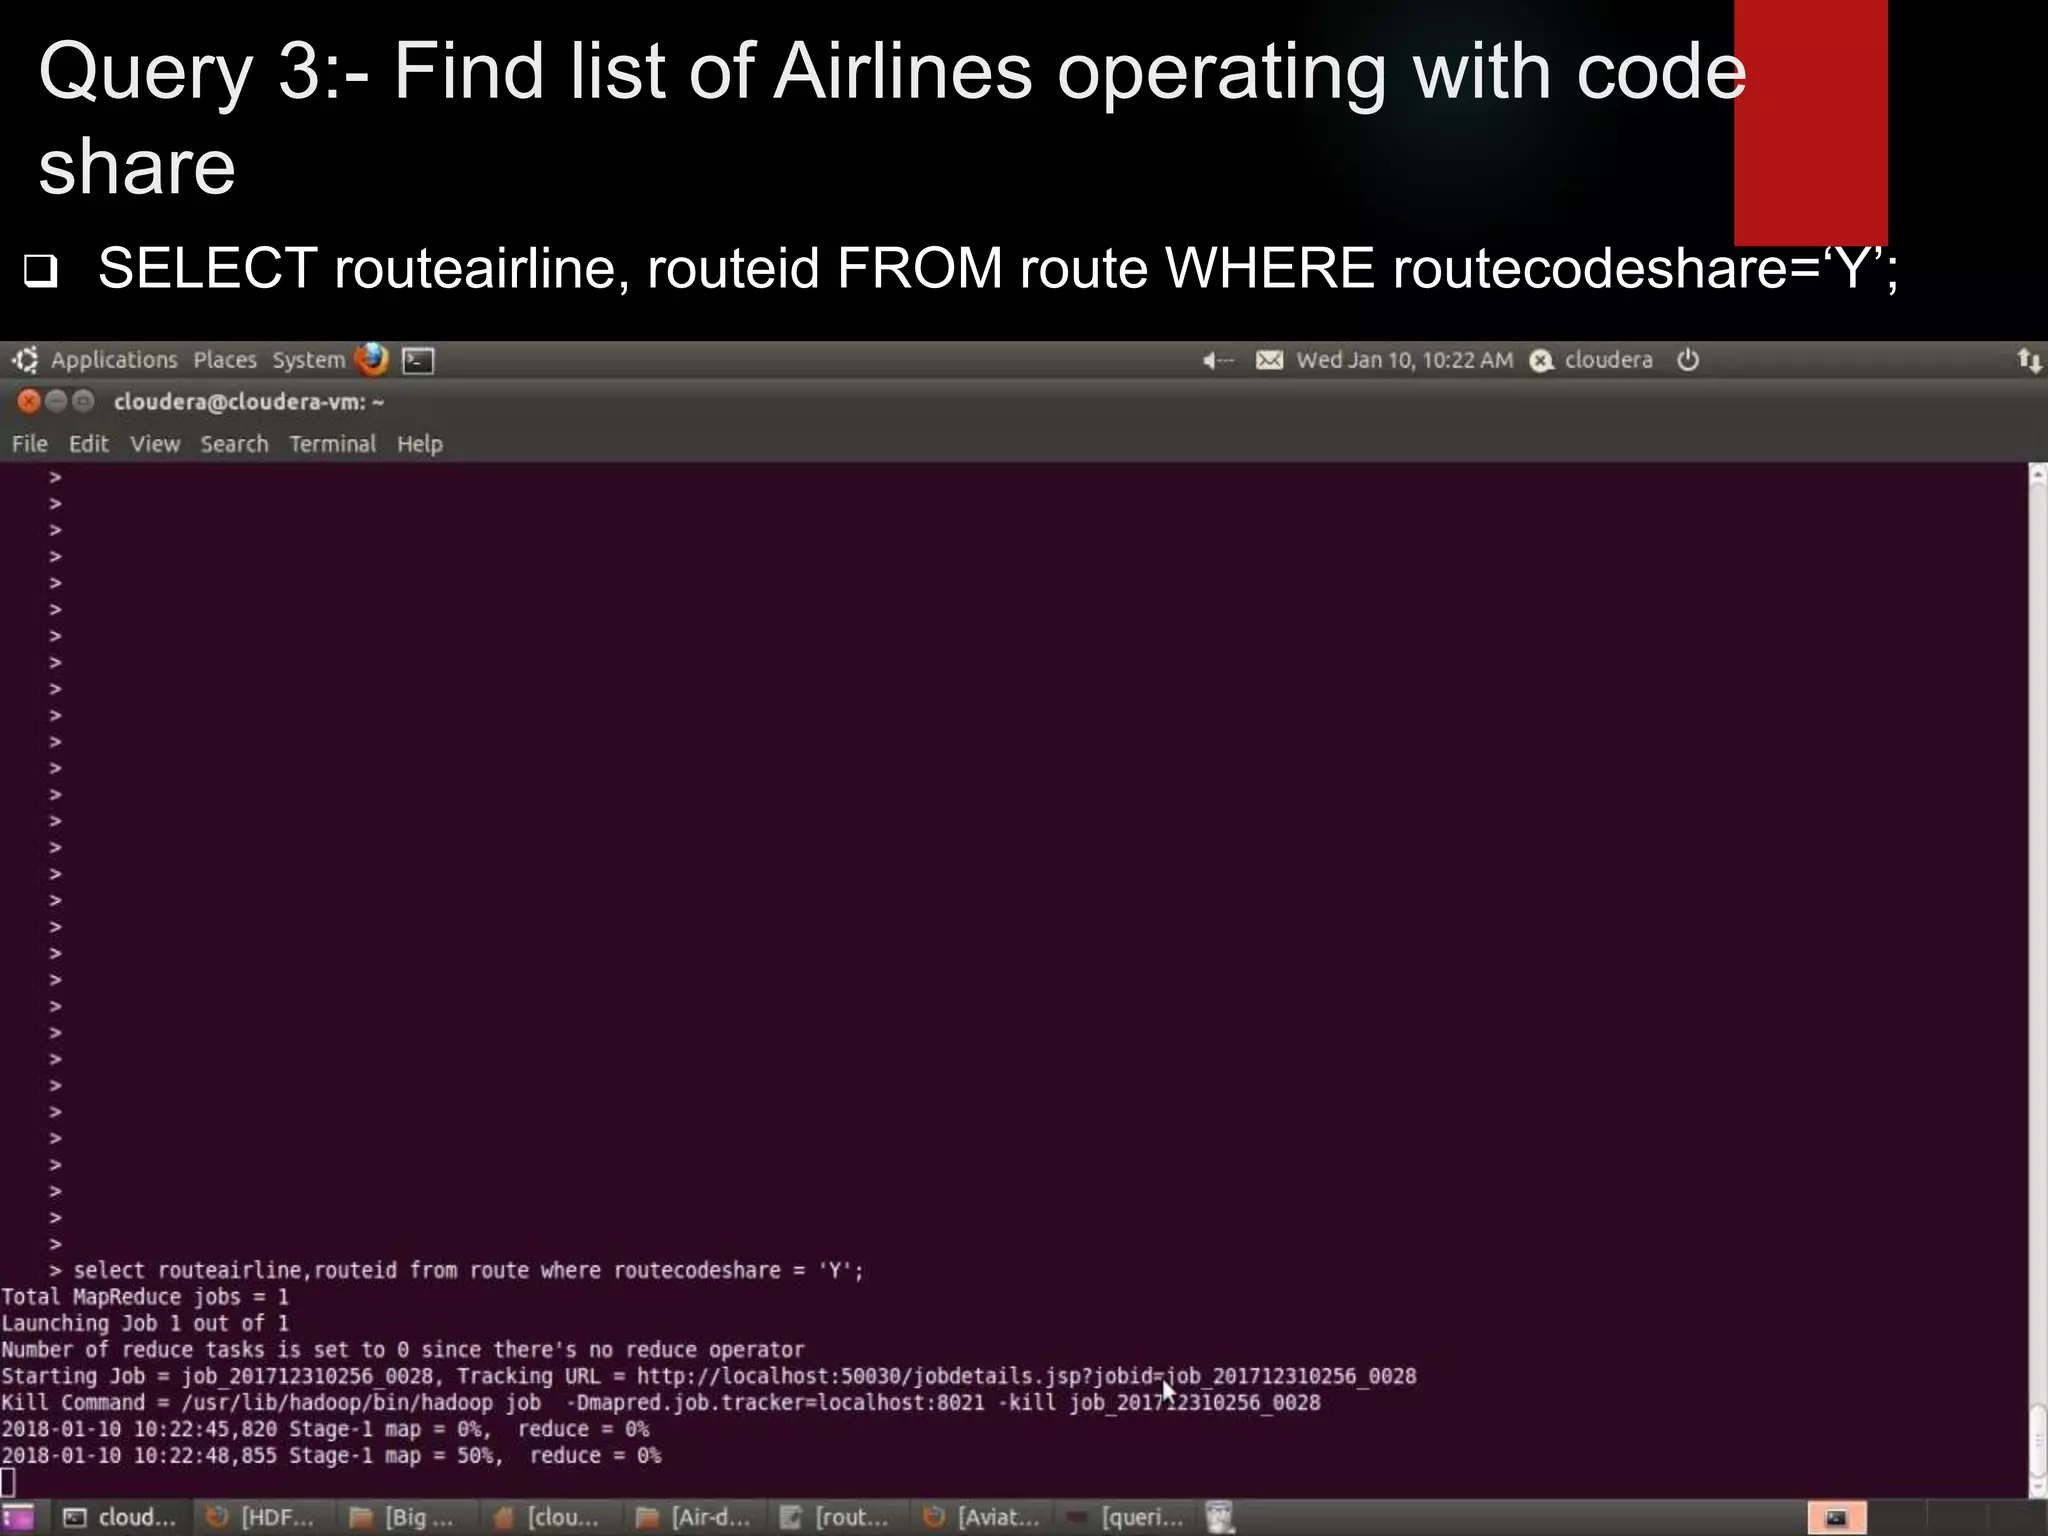
Task: Expand the System menu
Action: tap(308, 360)
